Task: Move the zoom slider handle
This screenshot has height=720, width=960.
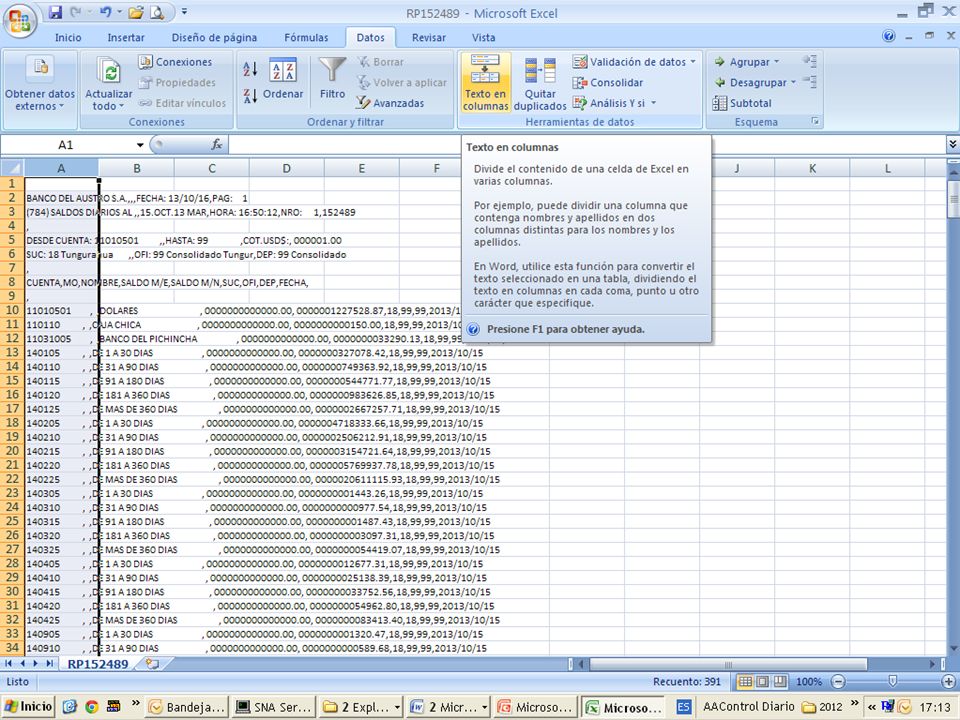Action: pos(893,681)
